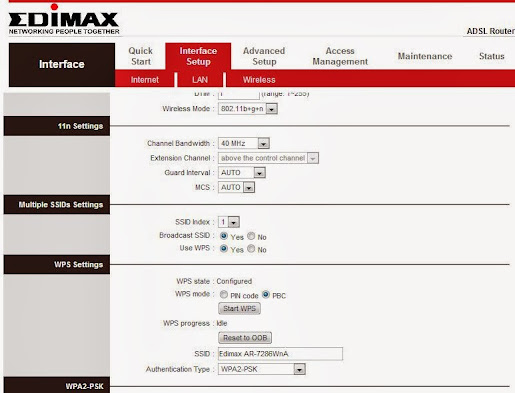
Task: Click the WPS progress Idle text
Action: (222, 323)
